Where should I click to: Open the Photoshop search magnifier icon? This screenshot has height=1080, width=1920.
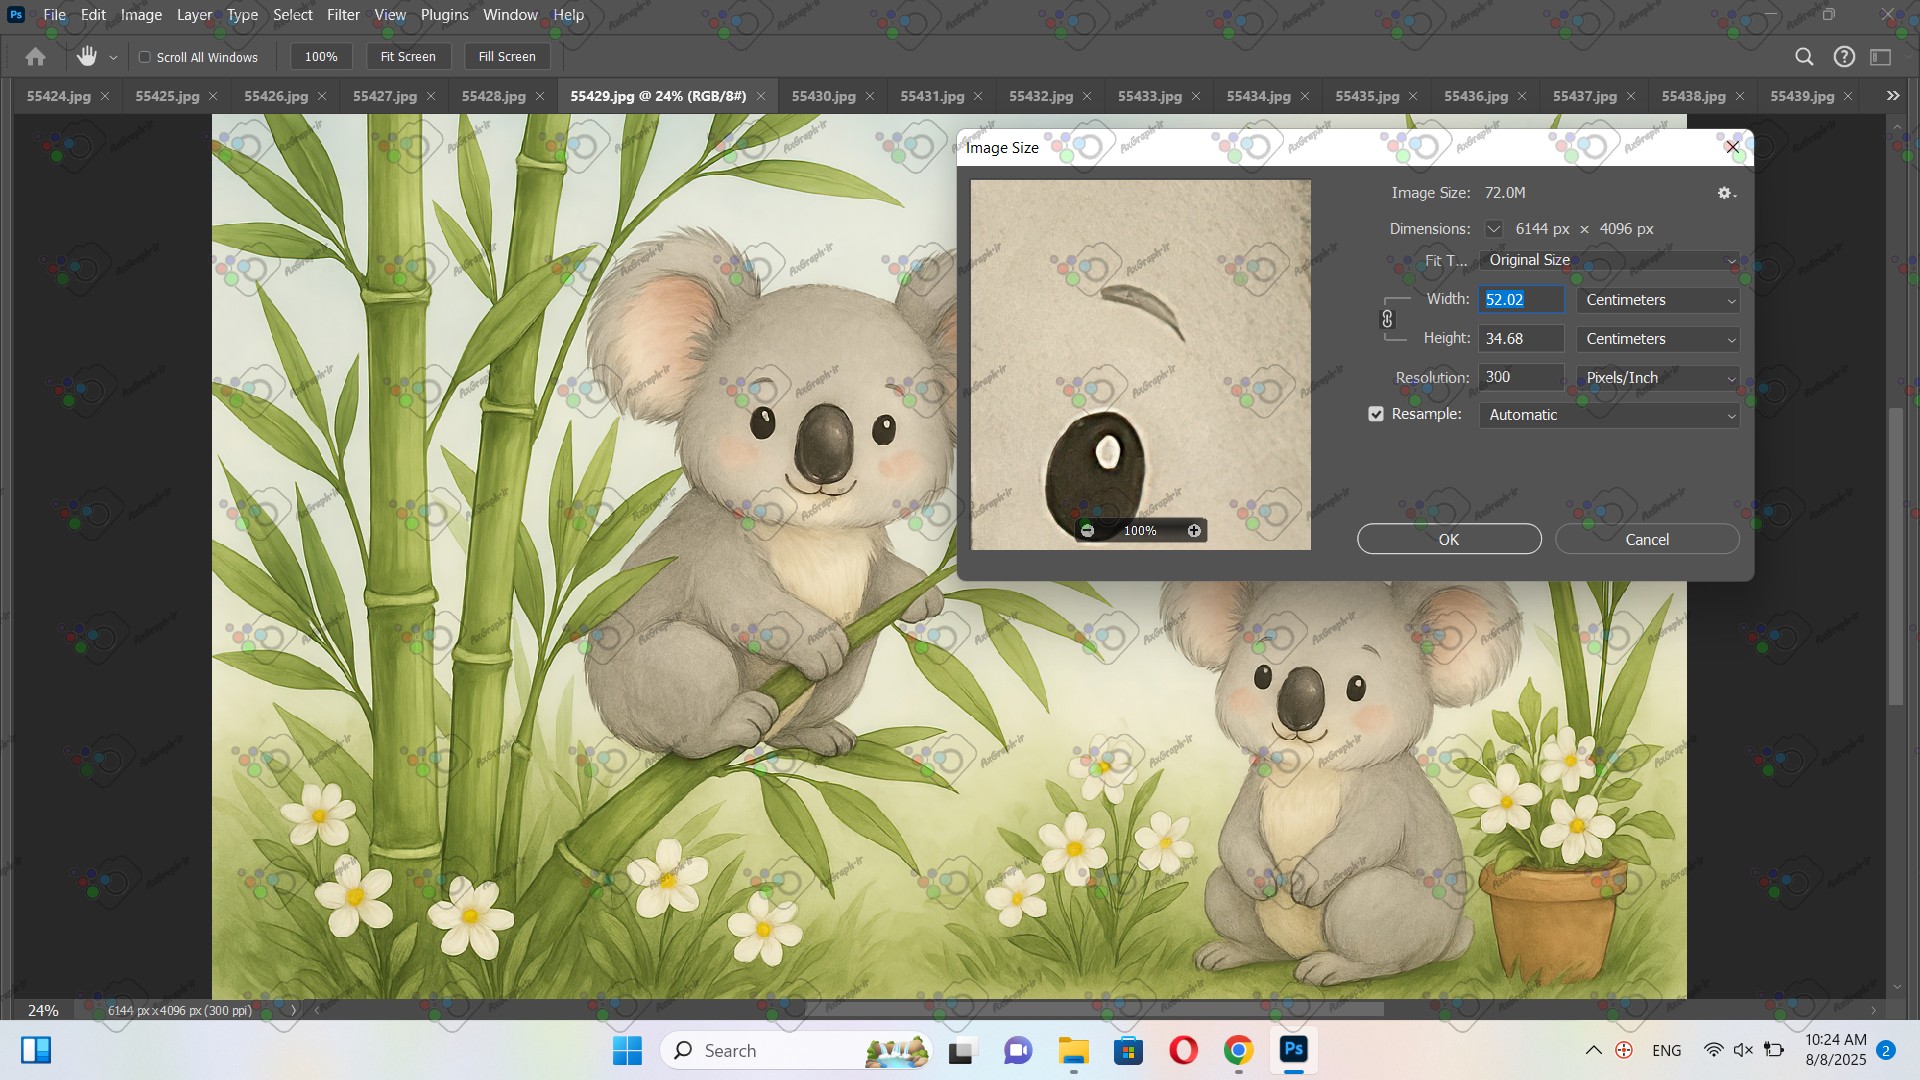click(1804, 57)
